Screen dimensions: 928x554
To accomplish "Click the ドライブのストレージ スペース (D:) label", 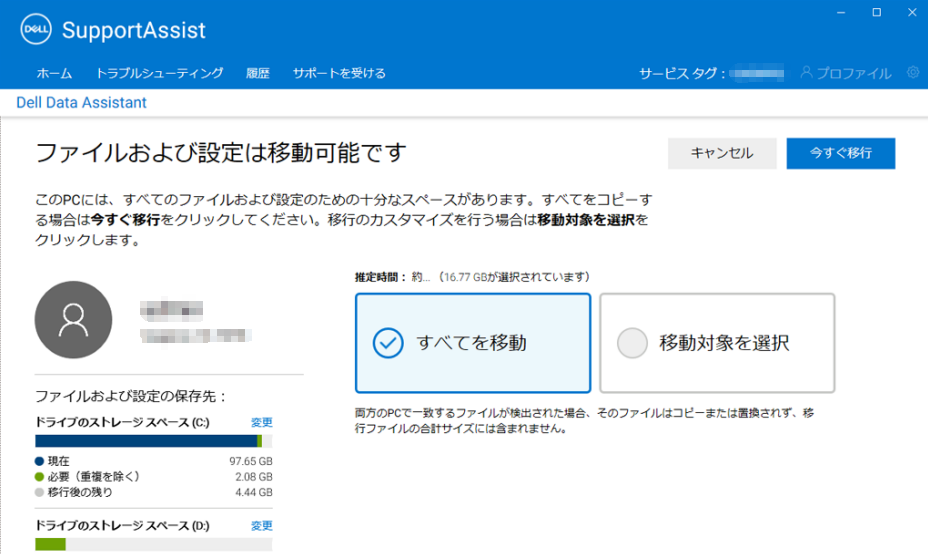I will (x=123, y=526).
